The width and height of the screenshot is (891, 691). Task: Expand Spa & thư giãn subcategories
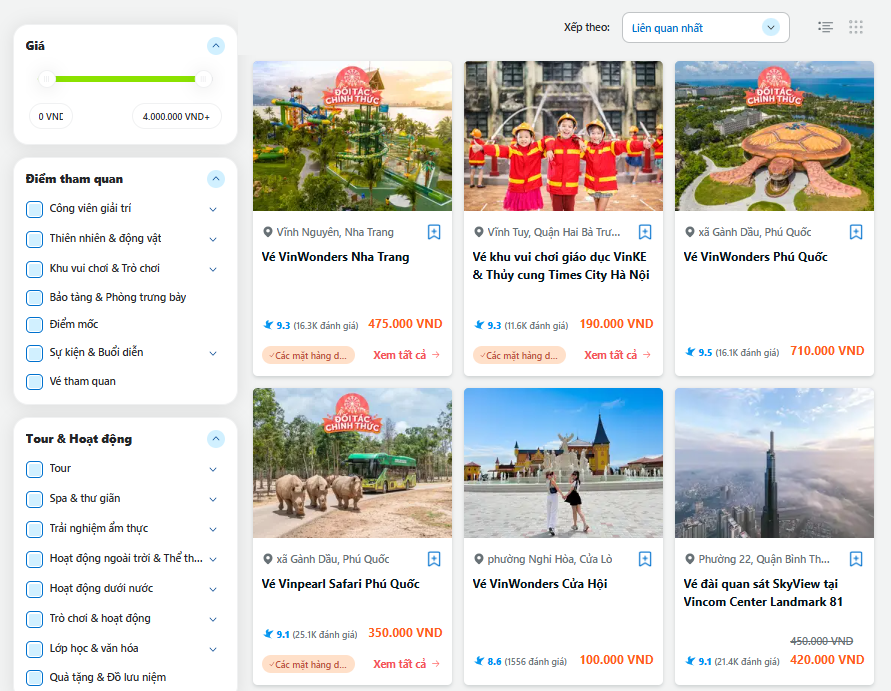pos(213,499)
